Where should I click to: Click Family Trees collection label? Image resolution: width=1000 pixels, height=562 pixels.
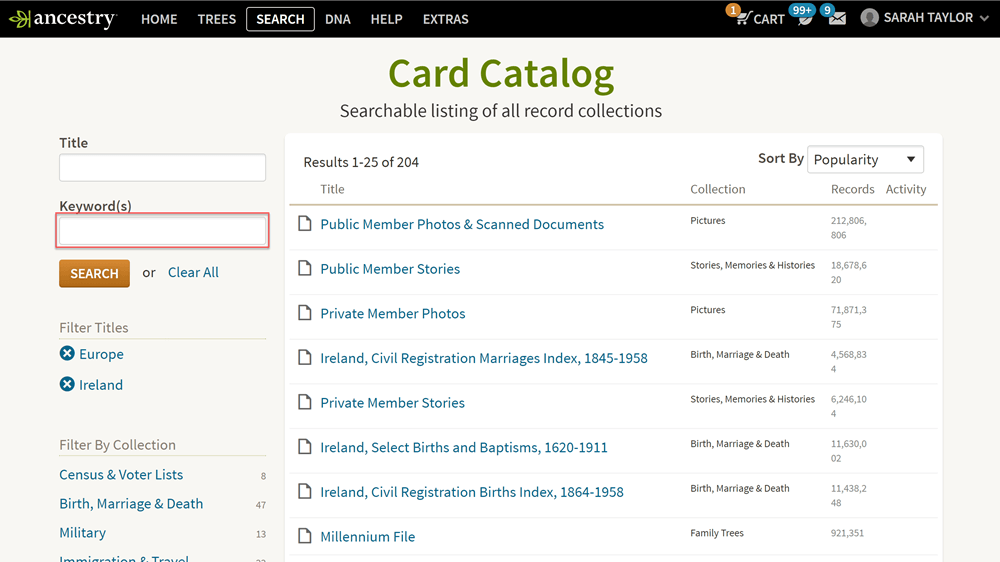click(717, 533)
